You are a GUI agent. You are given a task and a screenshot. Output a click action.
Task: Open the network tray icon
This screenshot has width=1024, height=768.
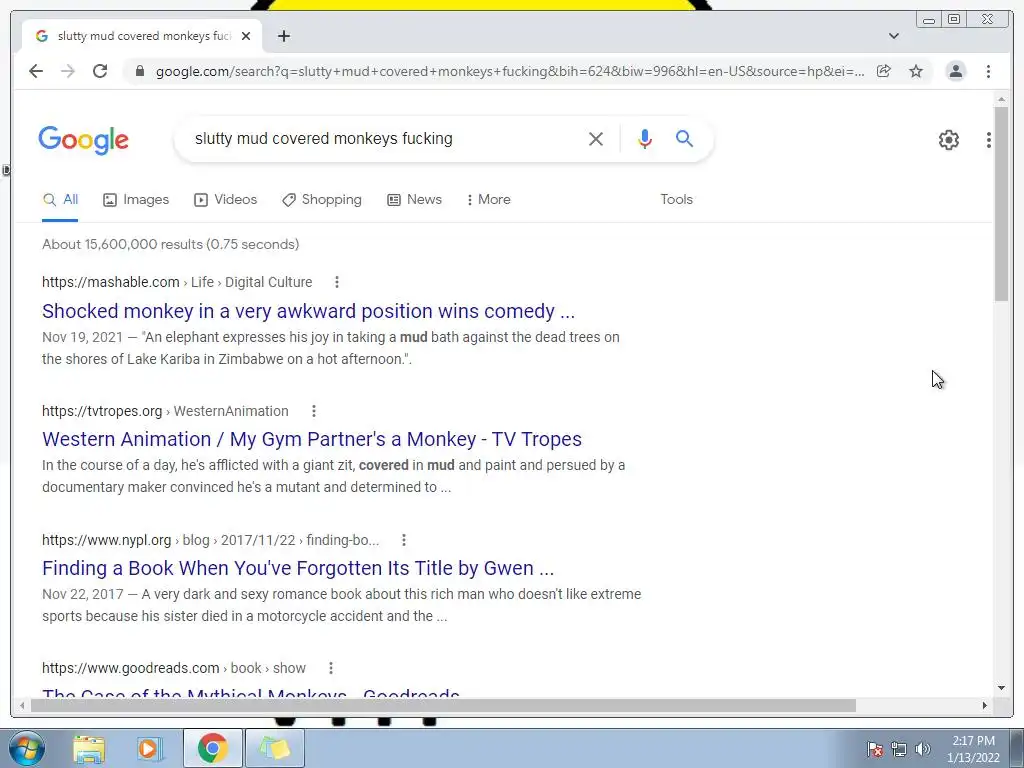[x=899, y=749]
